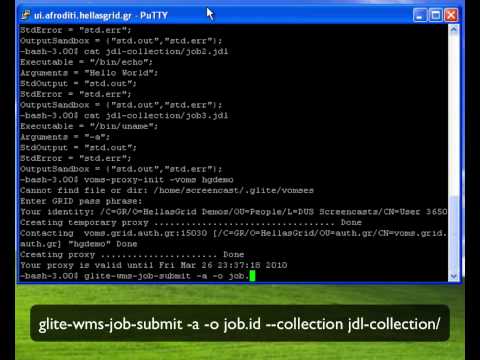
Task: Click the voms-proxy-init -voms hgdemo command line
Action: pyautogui.click(x=127, y=180)
